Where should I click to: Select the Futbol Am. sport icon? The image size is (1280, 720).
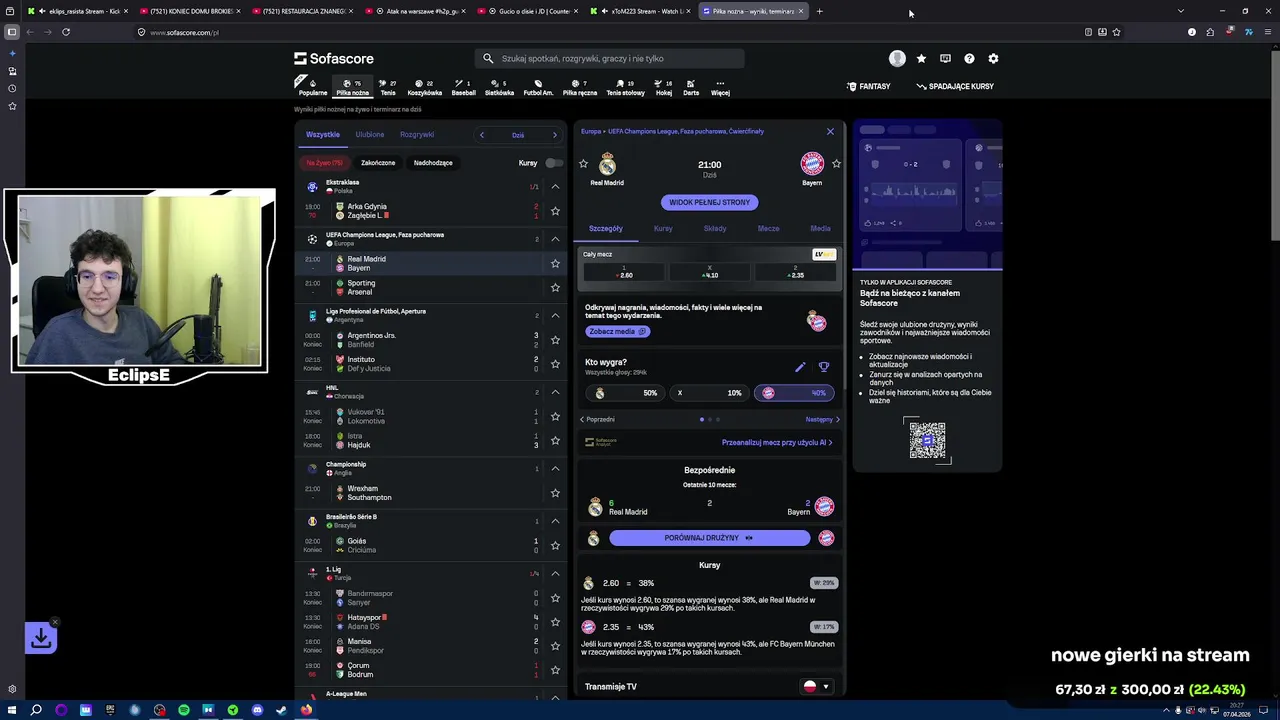tap(538, 87)
